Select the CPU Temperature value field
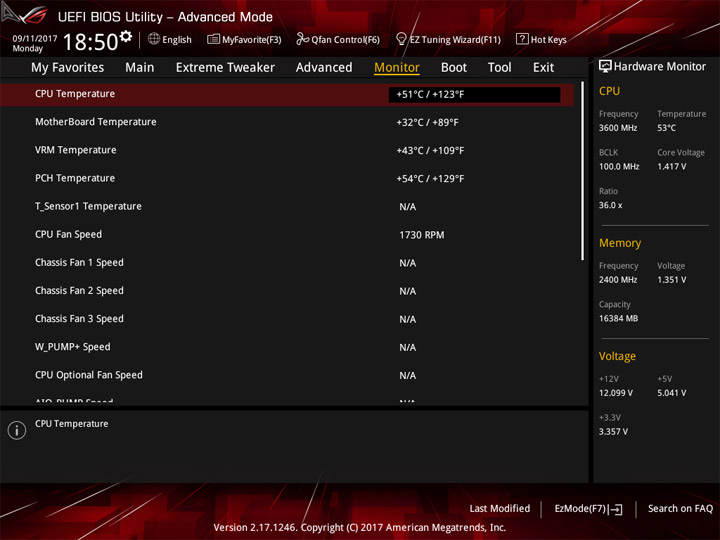 (474, 95)
